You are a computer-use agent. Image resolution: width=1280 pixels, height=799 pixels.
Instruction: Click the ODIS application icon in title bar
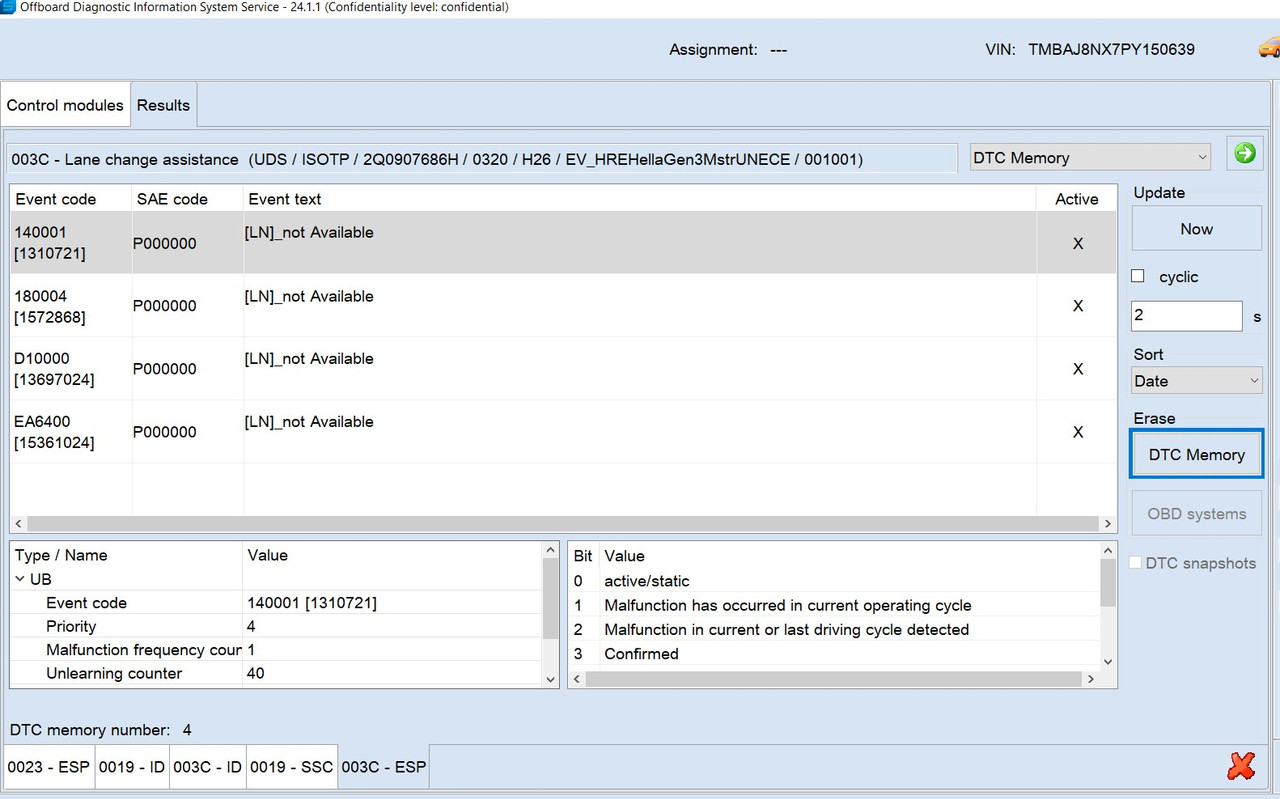pyautogui.click(x=8, y=7)
